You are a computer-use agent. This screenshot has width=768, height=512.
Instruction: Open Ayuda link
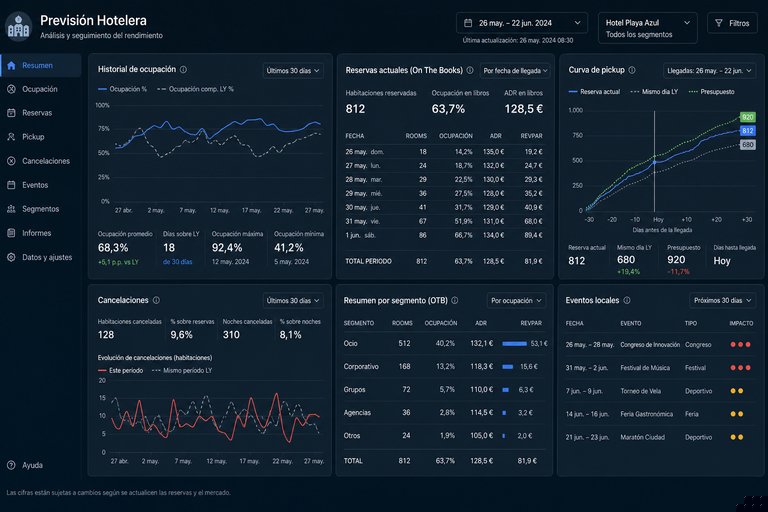pos(25,465)
